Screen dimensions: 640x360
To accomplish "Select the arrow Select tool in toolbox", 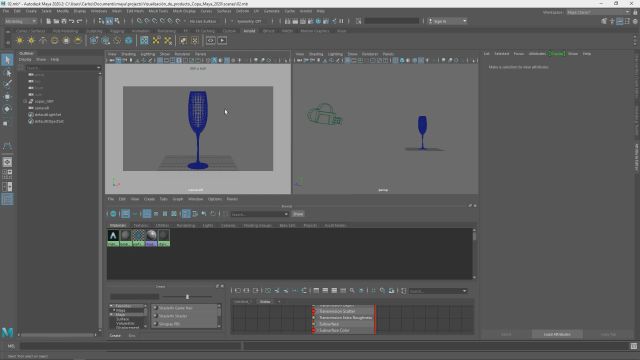I will 7,60.
